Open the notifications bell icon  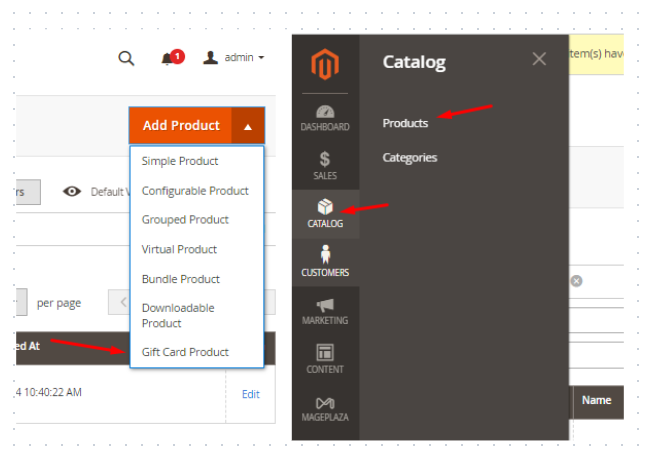(168, 58)
